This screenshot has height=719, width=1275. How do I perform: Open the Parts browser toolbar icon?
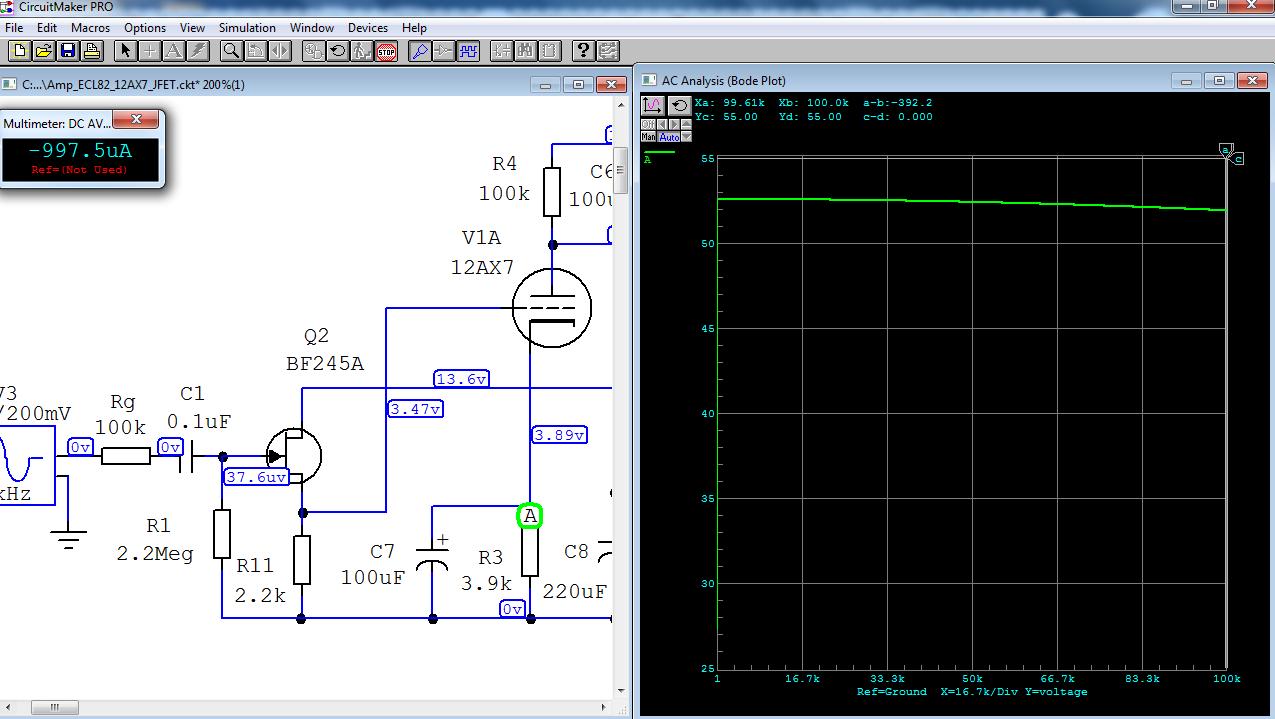click(501, 50)
